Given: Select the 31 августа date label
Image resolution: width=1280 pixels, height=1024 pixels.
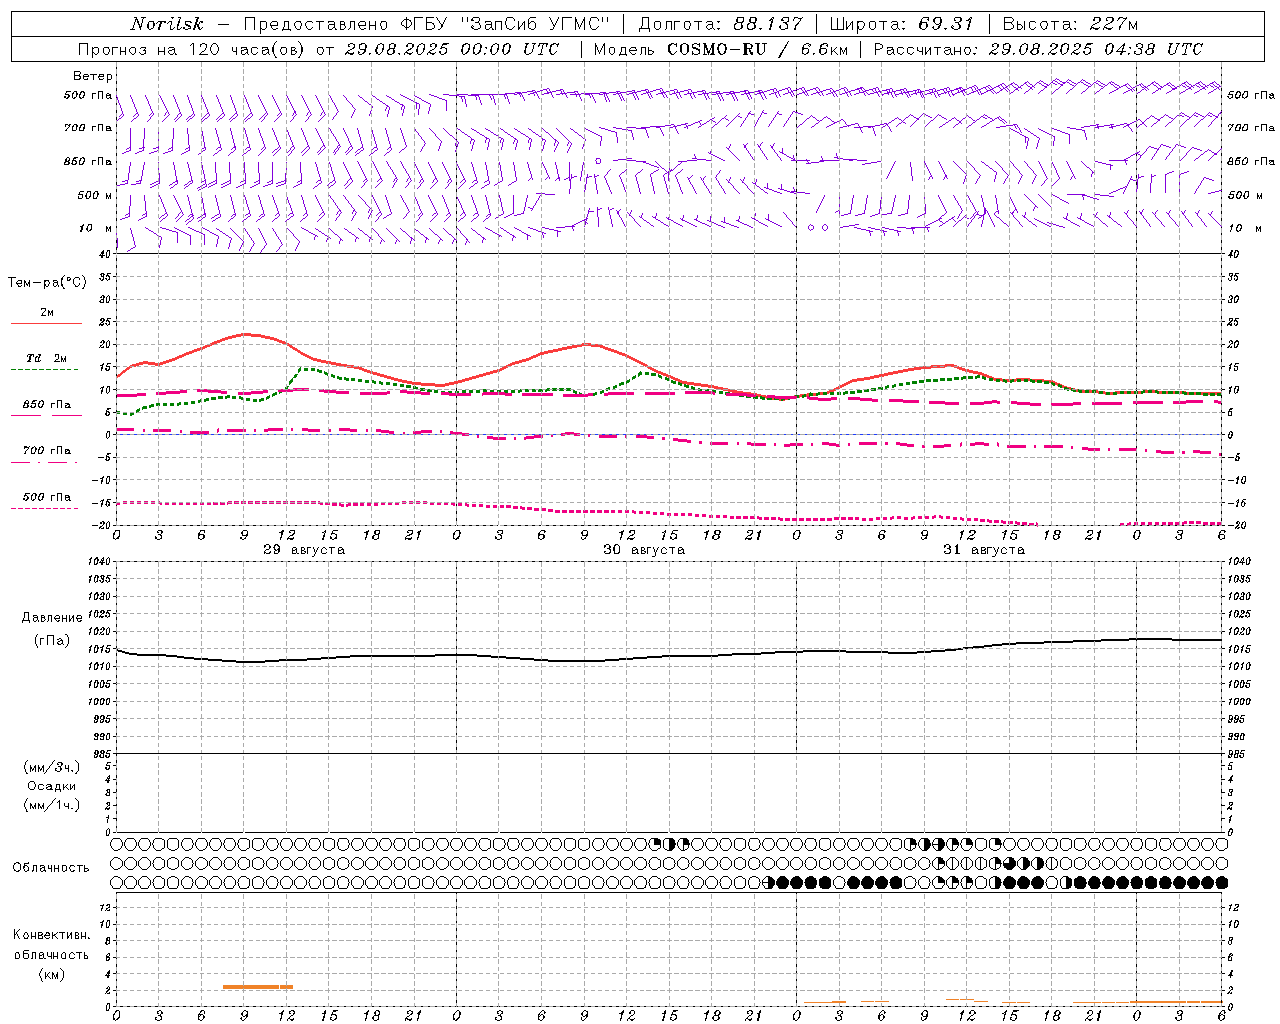Looking at the screenshot, I should point(984,550).
